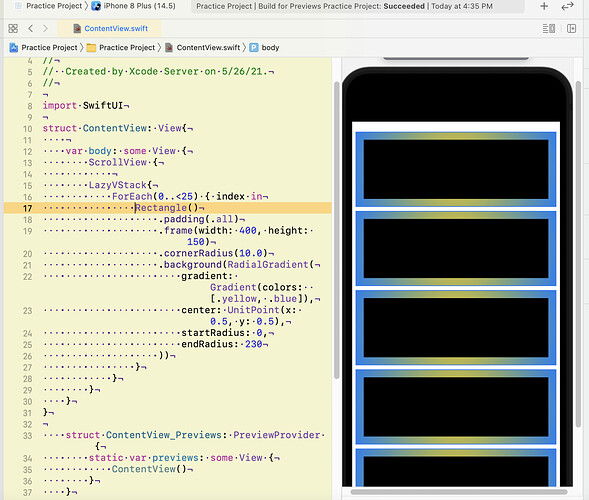This screenshot has width=589, height=500.
Task: Open Practice Project scheme selector
Action: [54, 6]
